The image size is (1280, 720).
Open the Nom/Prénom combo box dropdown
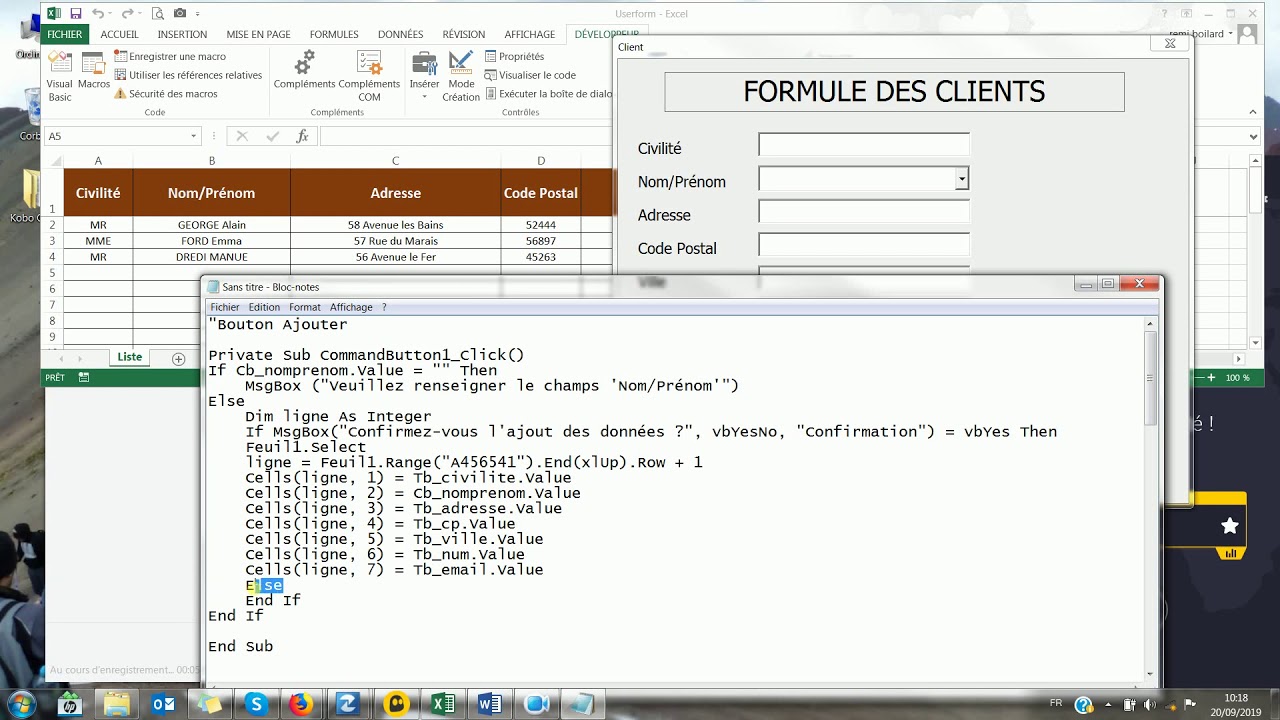click(961, 179)
